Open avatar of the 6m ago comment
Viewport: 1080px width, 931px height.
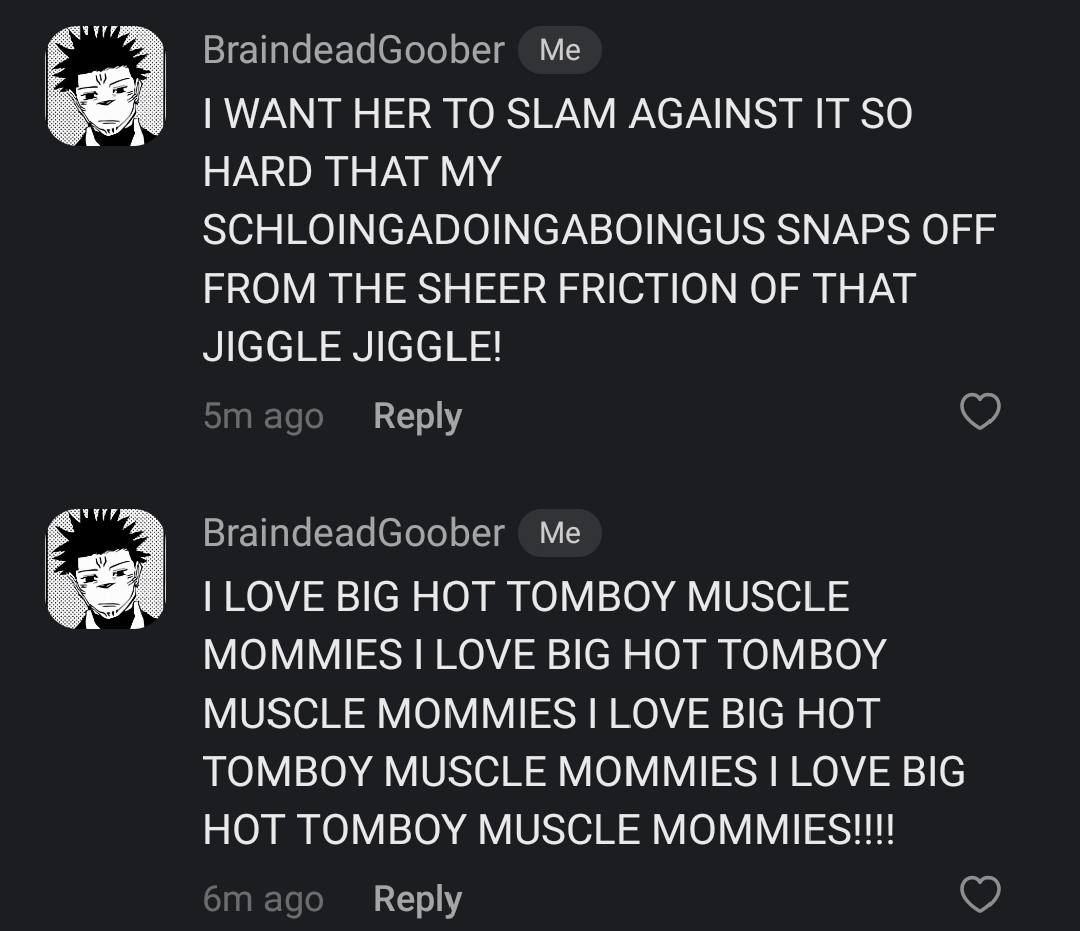click(105, 569)
